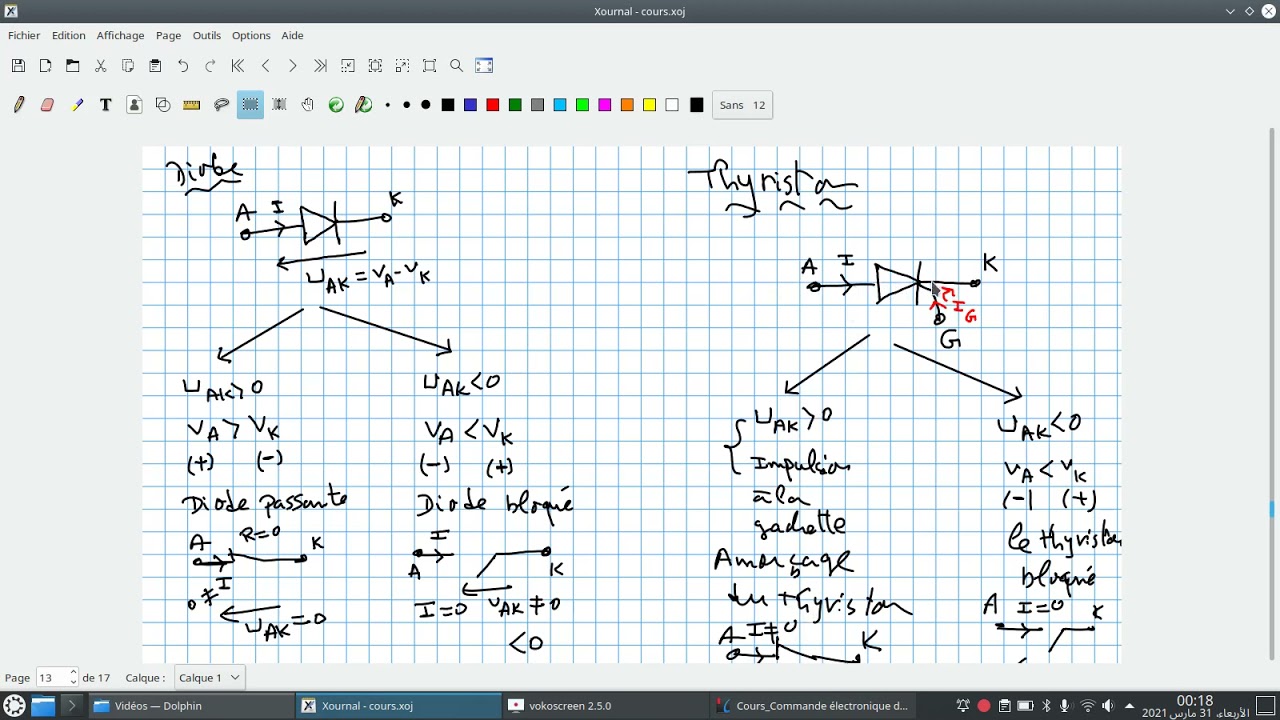Open the application launcher in taskbar
The height and width of the screenshot is (720, 1280).
(14, 706)
